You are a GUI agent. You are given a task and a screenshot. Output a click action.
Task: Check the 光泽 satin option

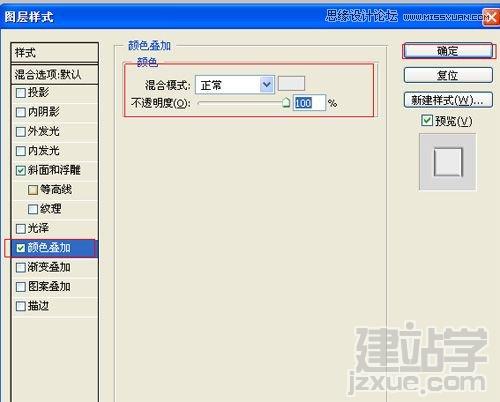coord(21,228)
